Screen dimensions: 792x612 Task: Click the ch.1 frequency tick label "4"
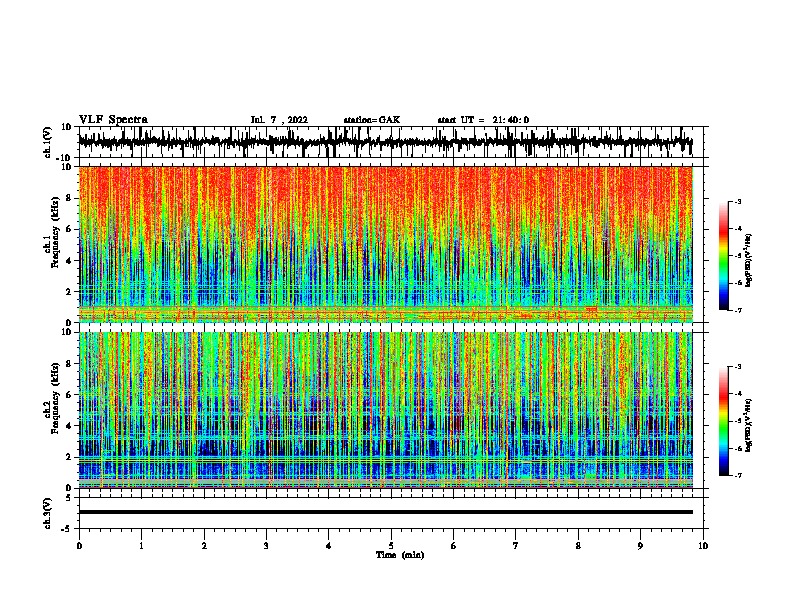tap(69, 261)
